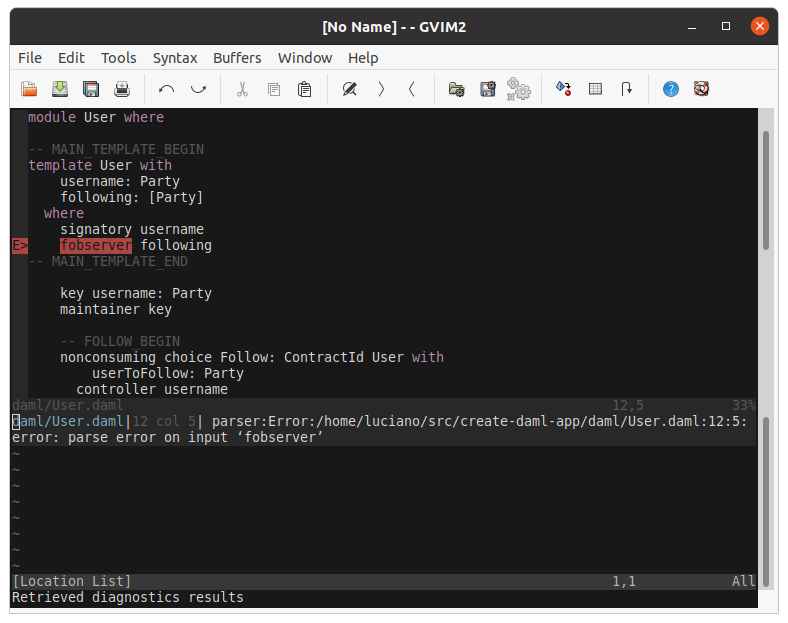Click the E> error sign in the gutter

coord(20,245)
